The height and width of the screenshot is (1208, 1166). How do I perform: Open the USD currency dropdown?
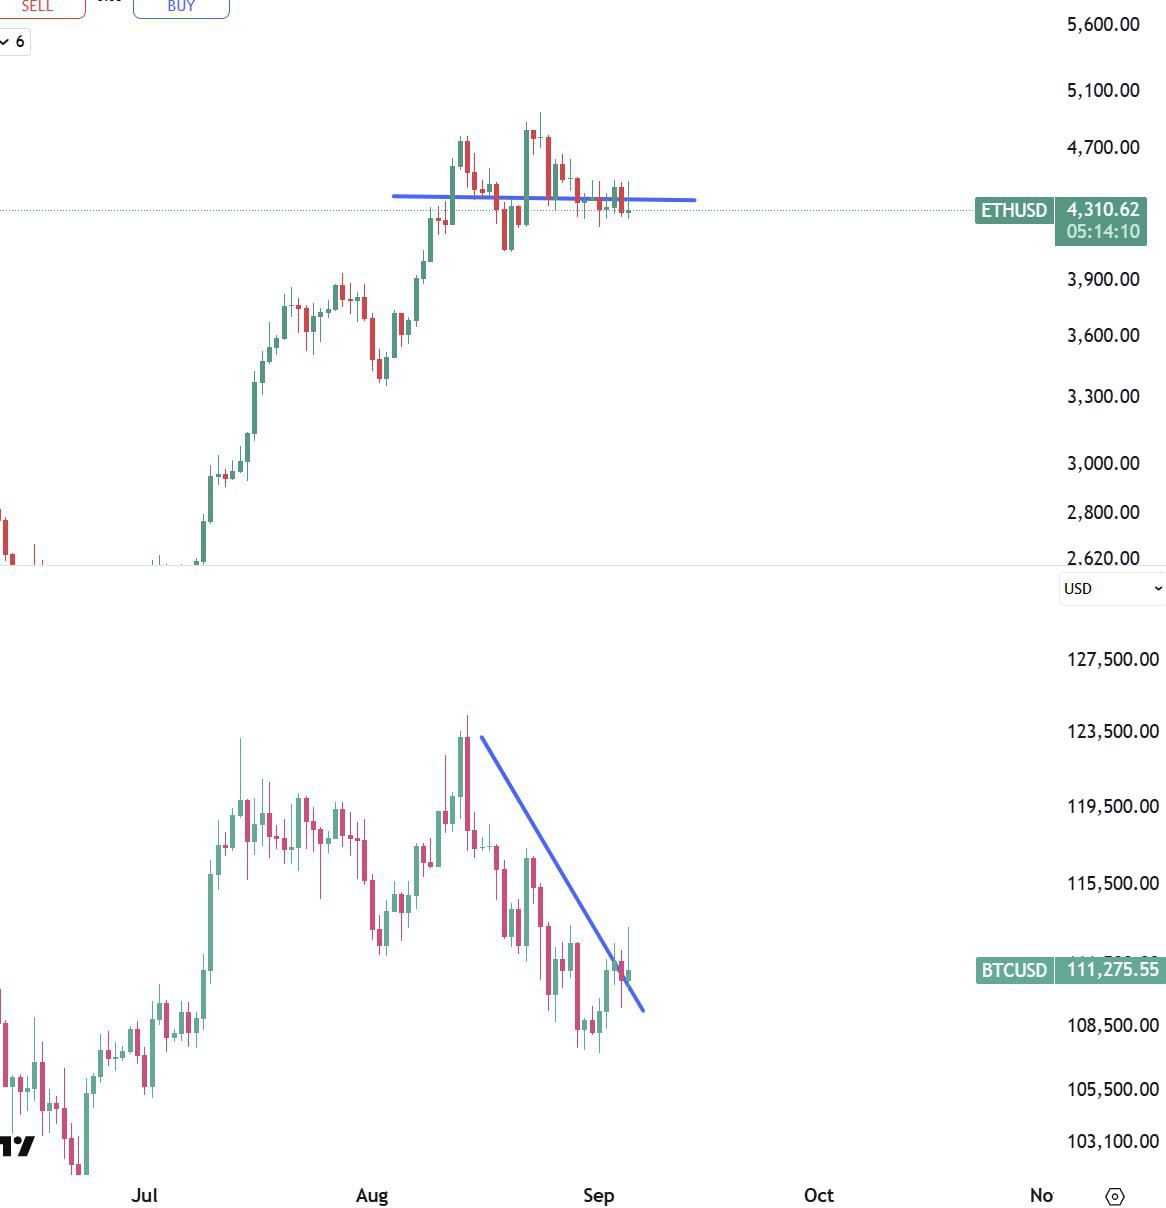1111,589
